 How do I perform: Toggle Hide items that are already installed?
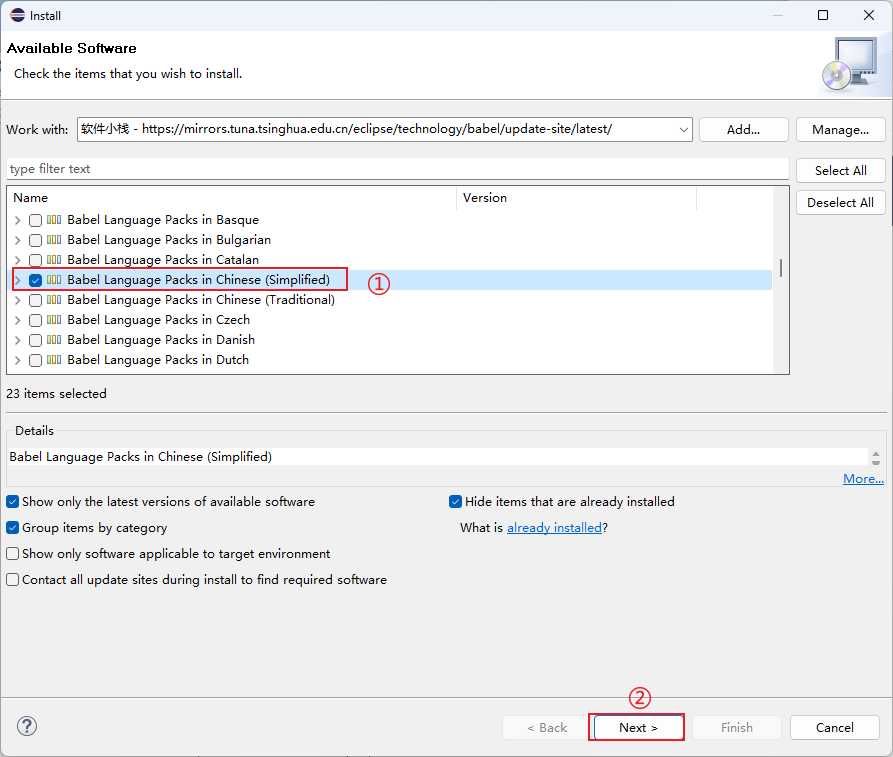(x=455, y=502)
